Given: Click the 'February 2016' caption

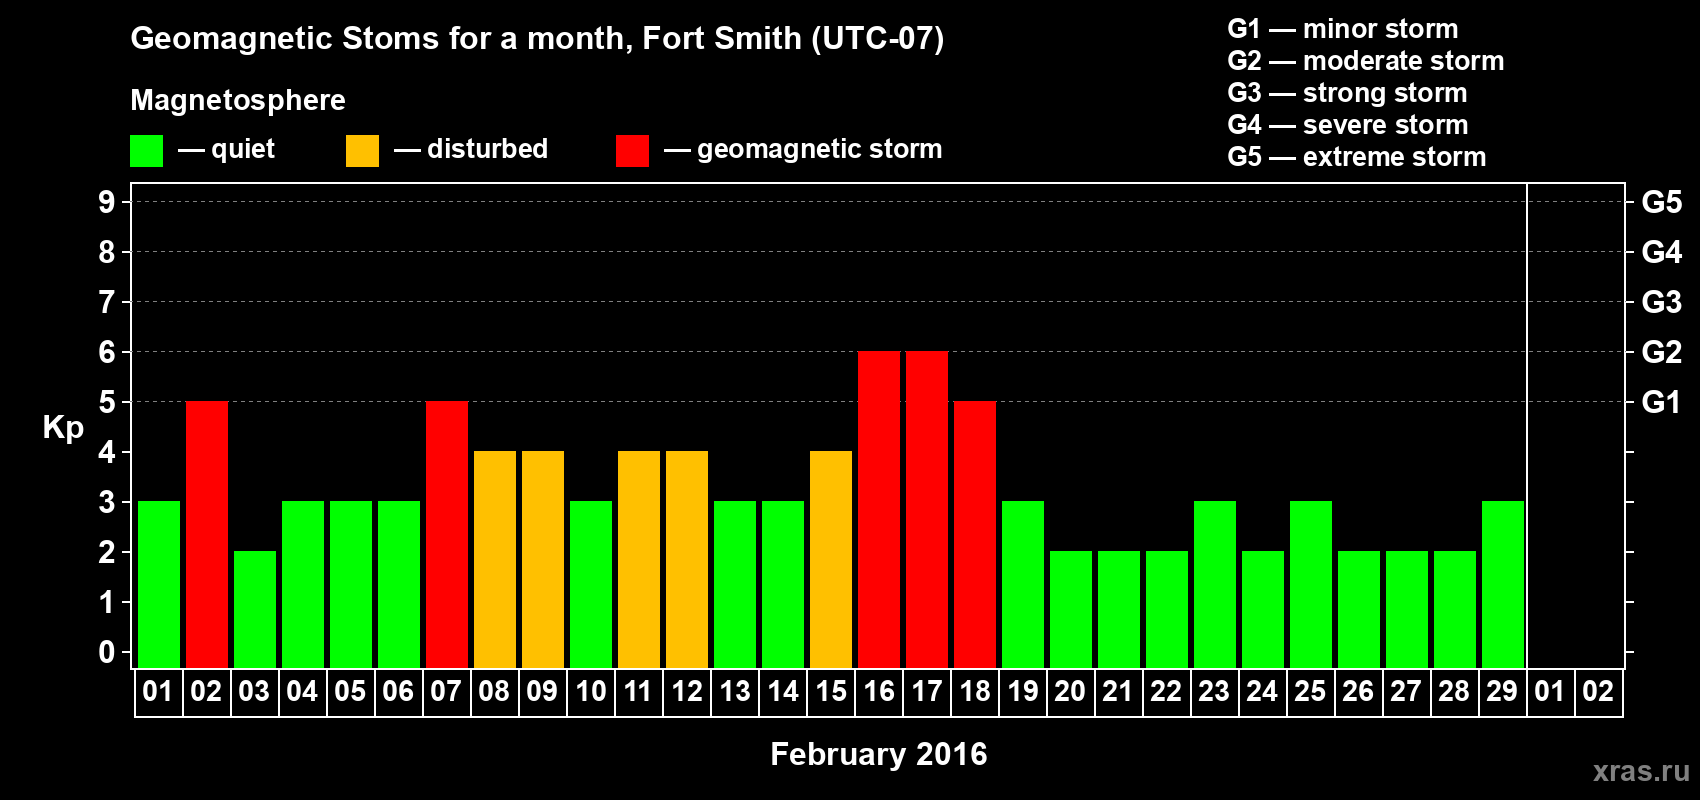Looking at the screenshot, I should (879, 754).
